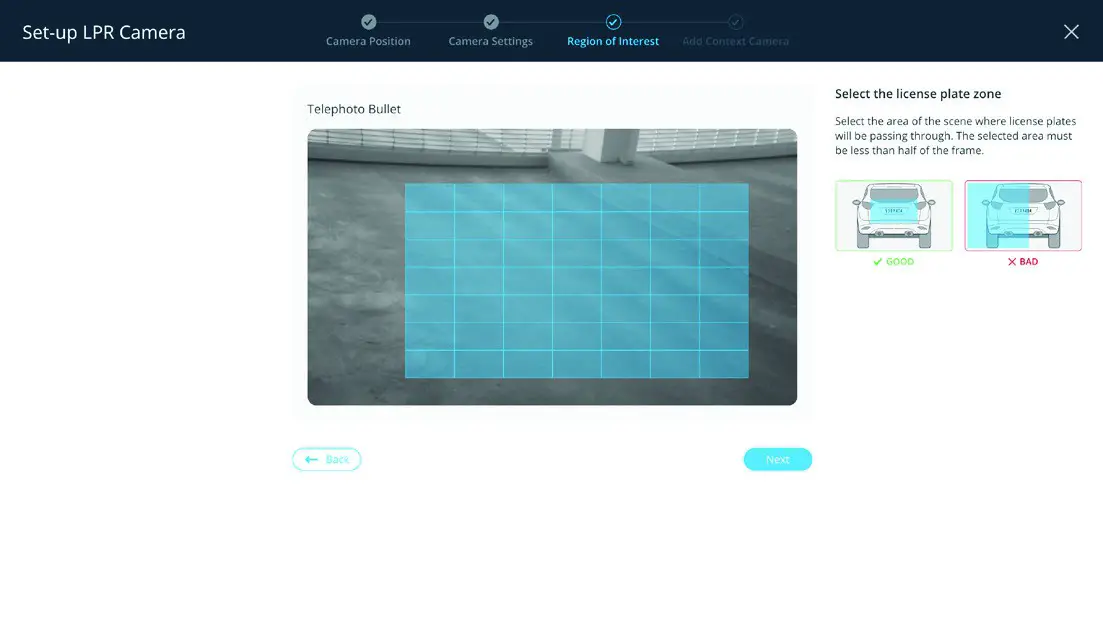Click the red X next to BAD label

[1012, 261]
